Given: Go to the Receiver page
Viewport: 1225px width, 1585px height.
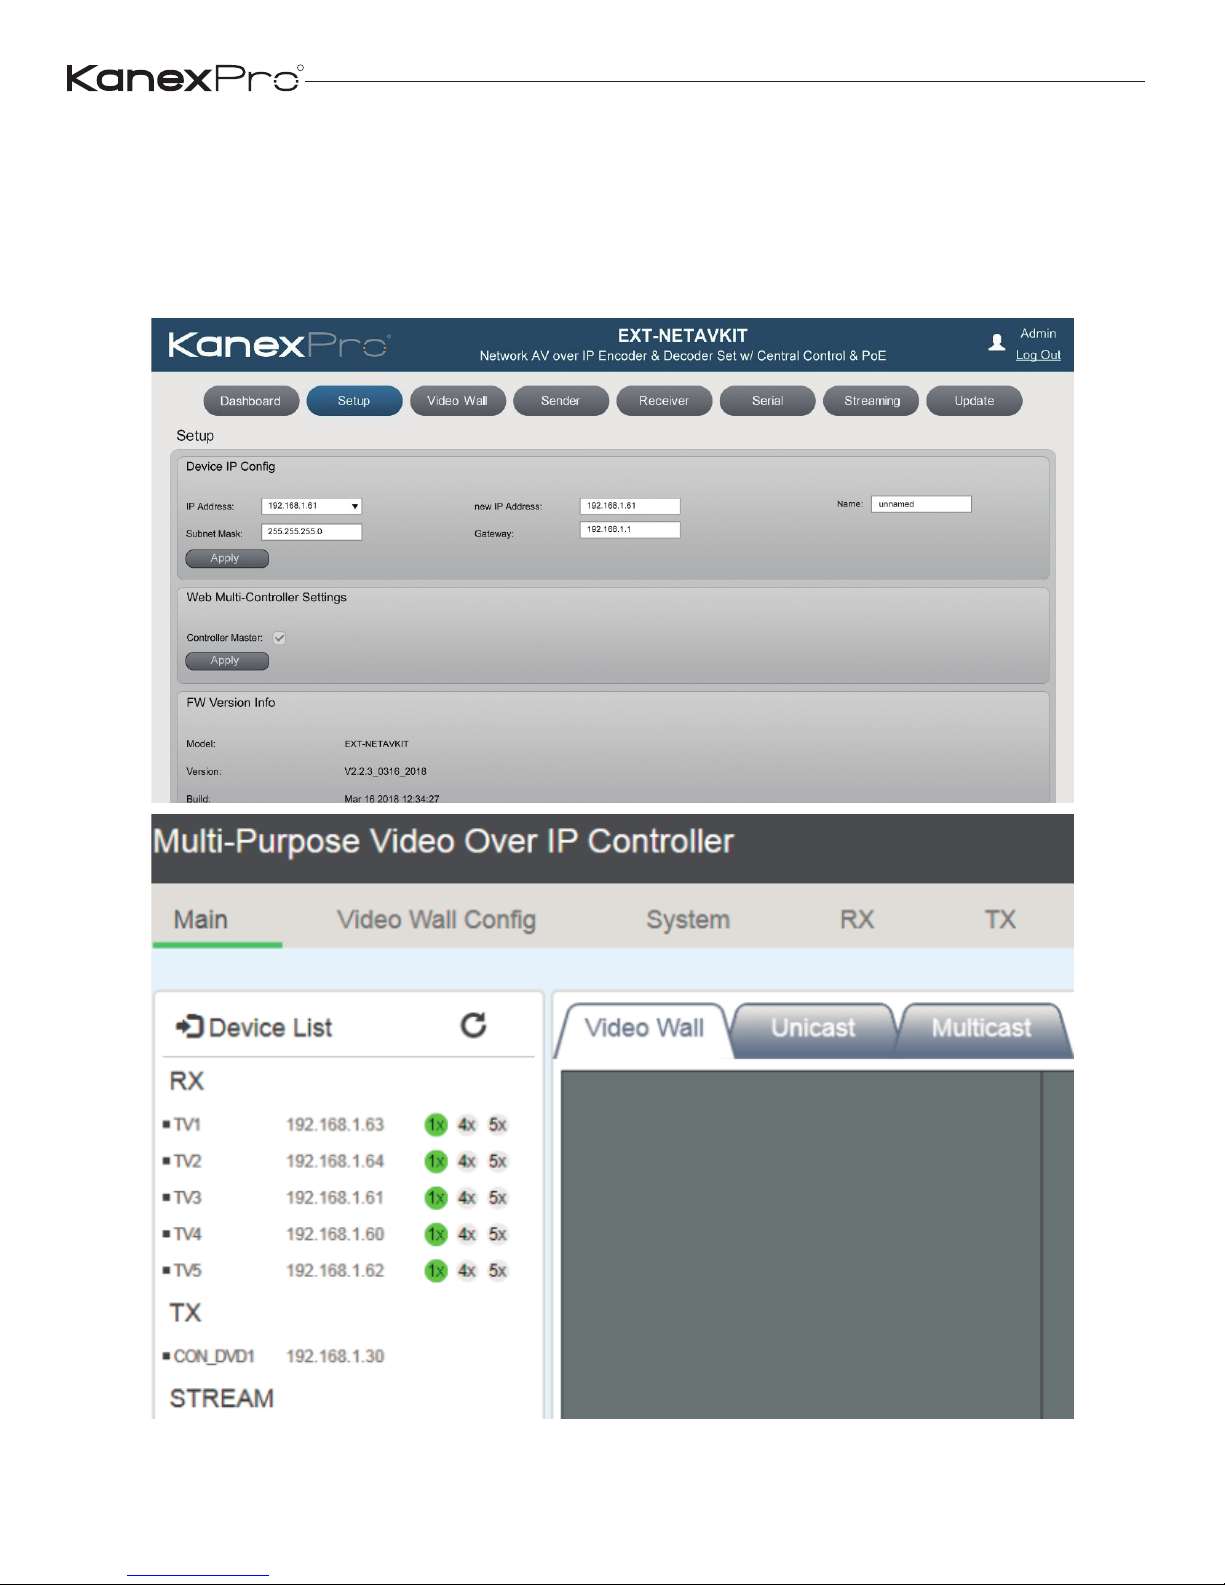Looking at the screenshot, I should coord(664,401).
